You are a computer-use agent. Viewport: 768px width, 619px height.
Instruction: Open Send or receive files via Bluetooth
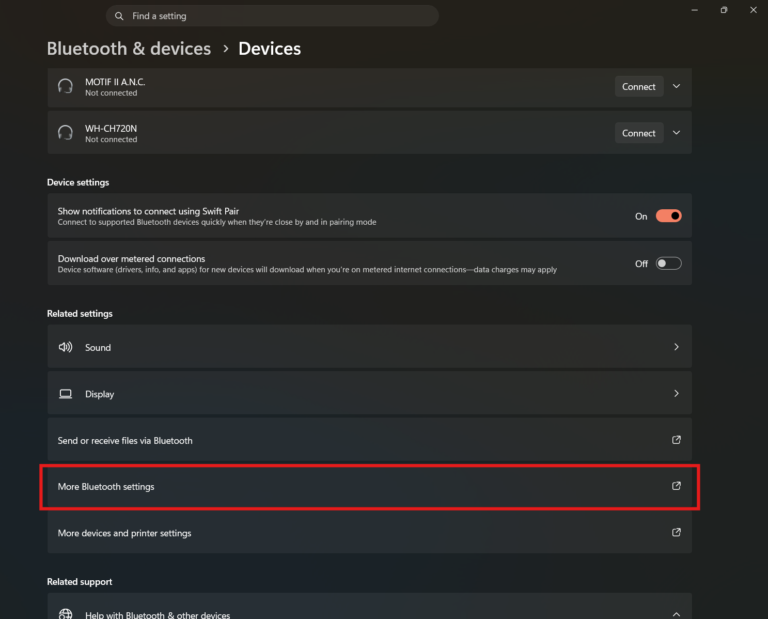point(370,440)
